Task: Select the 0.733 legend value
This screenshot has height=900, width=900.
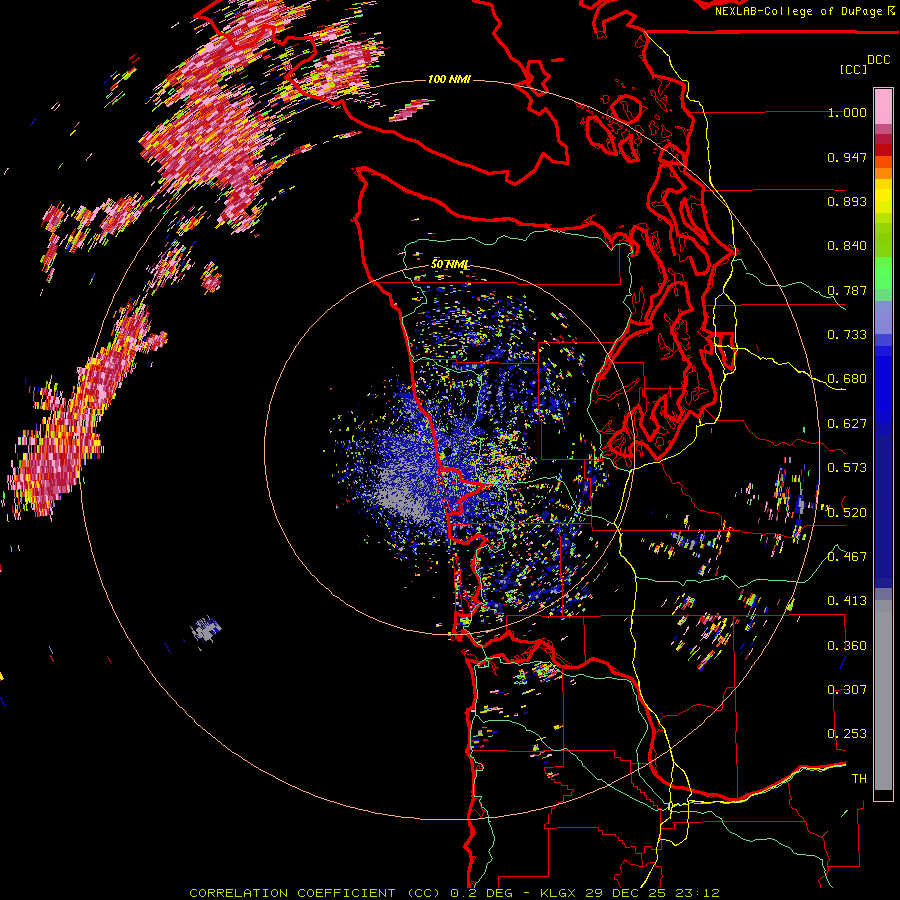Action: point(847,335)
